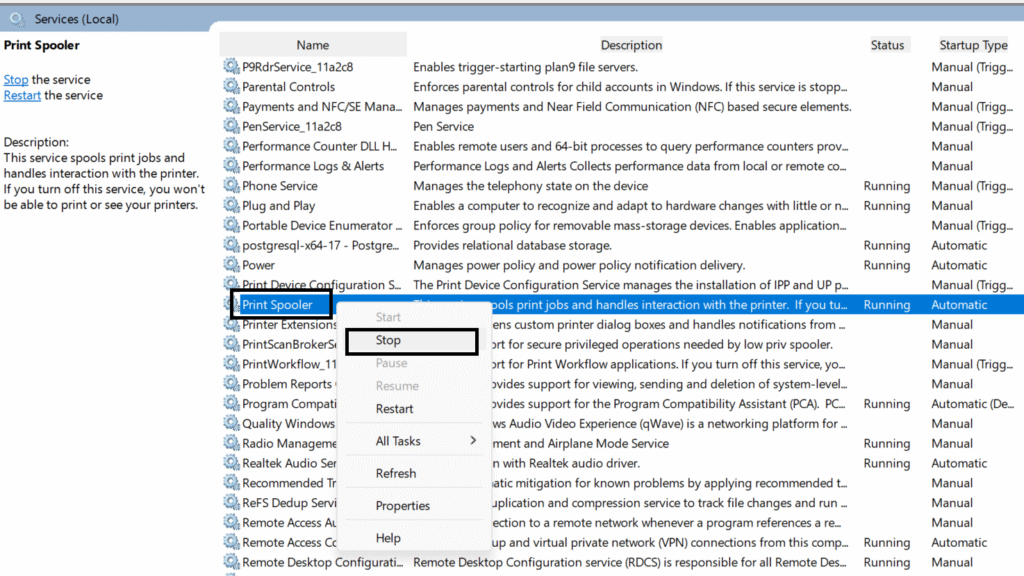Click the Phone Service gear icon
The height and width of the screenshot is (576, 1024).
tap(231, 186)
